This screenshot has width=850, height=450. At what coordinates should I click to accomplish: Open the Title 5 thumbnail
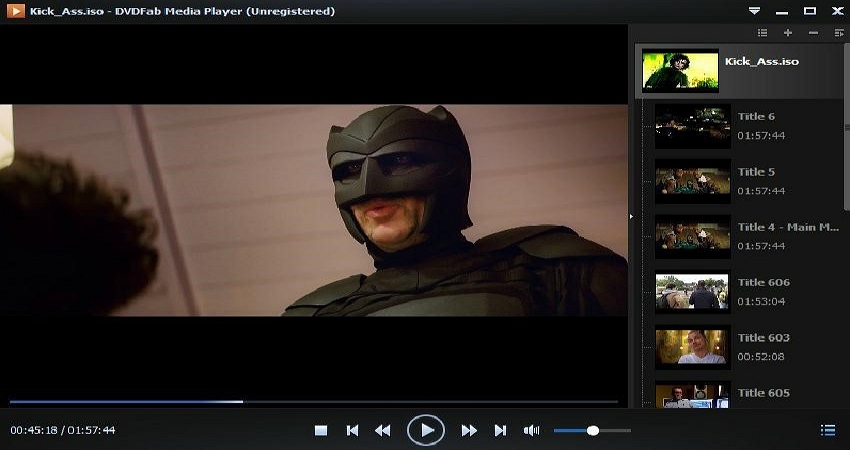coord(692,182)
